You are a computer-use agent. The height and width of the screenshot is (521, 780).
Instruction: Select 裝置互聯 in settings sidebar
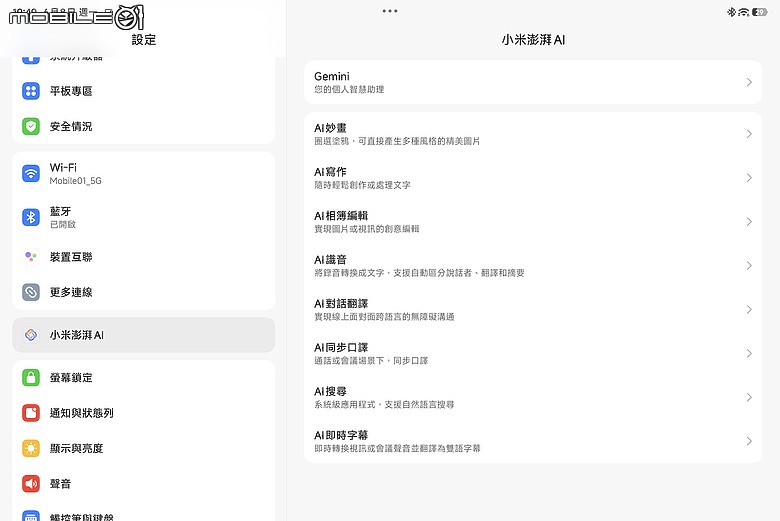tap(144, 257)
